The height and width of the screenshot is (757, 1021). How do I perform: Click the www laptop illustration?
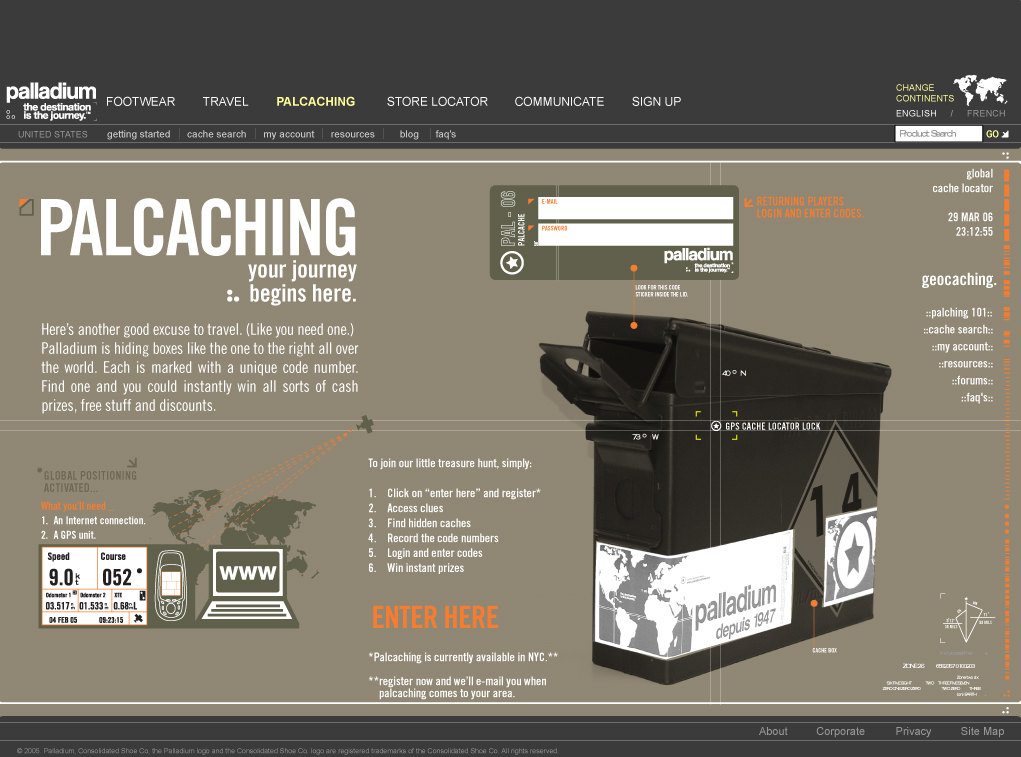point(247,584)
